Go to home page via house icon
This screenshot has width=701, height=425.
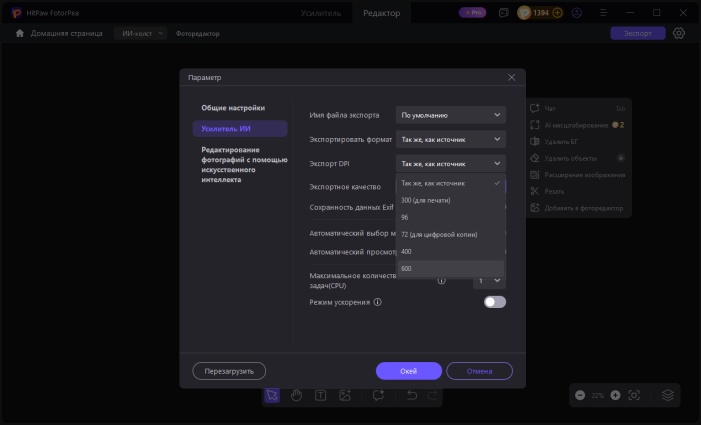click(20, 34)
